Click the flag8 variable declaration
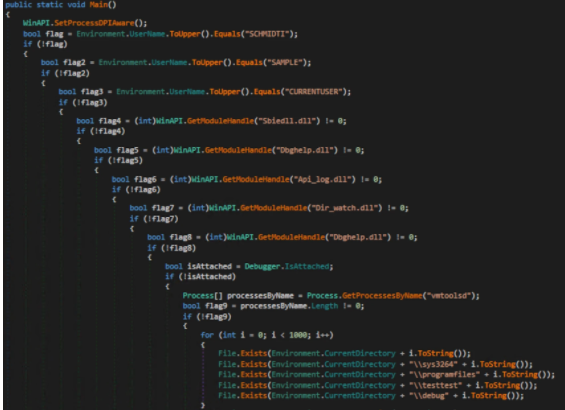 point(181,237)
